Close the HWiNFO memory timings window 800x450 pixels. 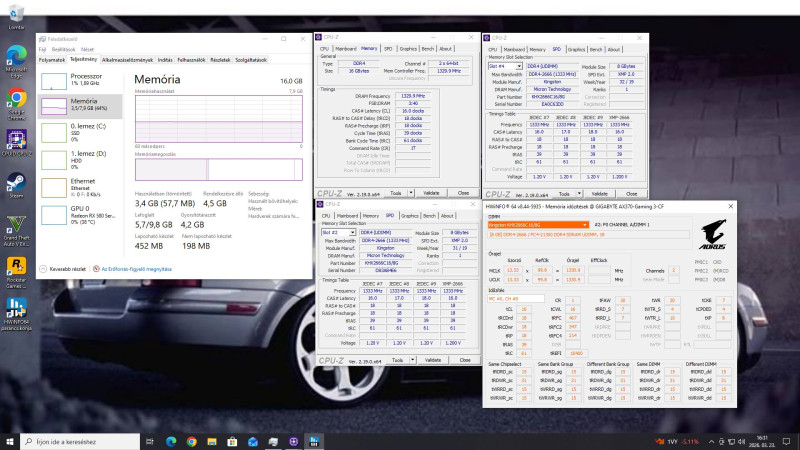click(730, 207)
